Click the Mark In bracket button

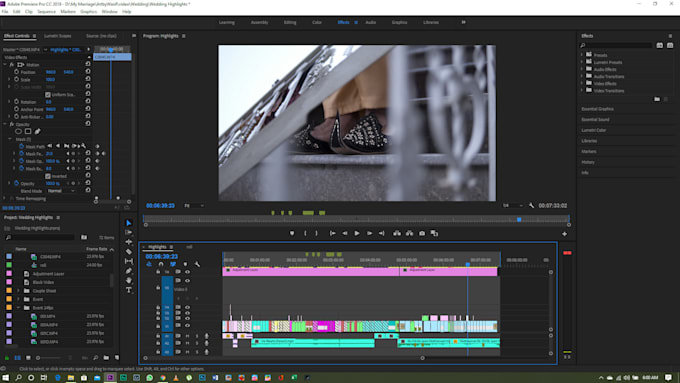click(x=305, y=233)
